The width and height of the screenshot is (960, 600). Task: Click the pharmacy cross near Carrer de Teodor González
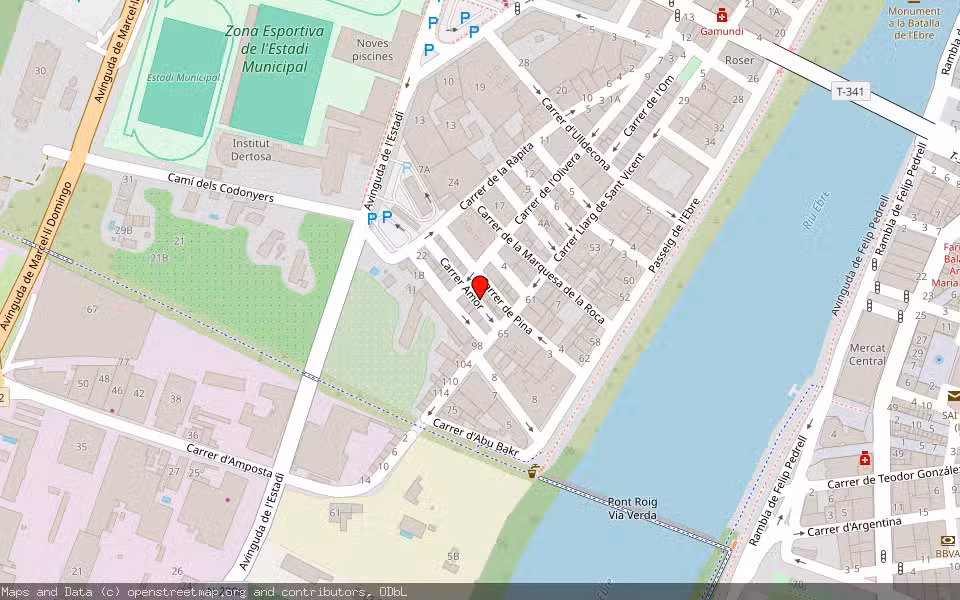coord(864,459)
